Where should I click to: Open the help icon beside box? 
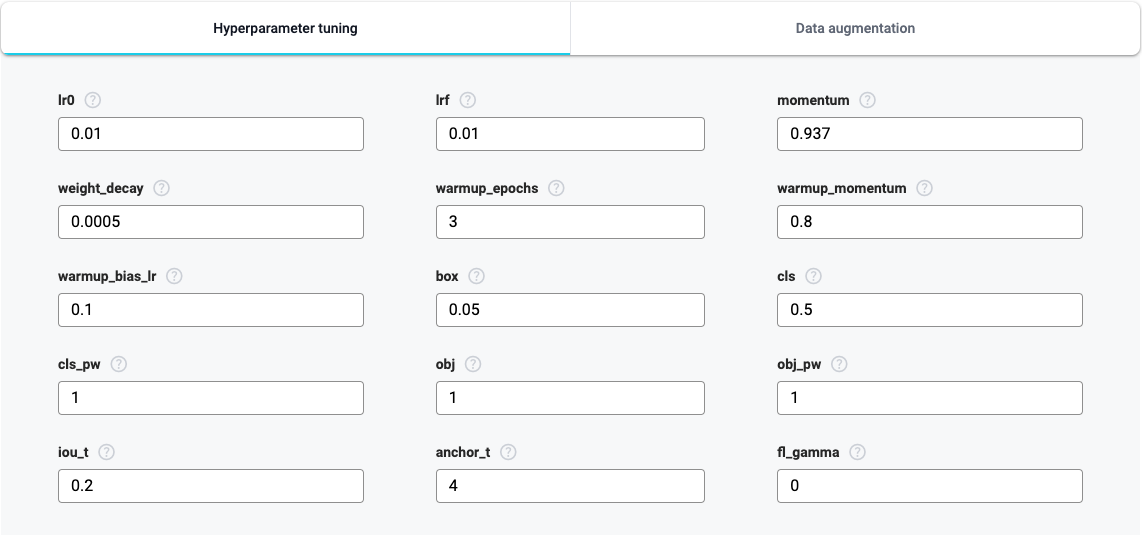pos(476,276)
